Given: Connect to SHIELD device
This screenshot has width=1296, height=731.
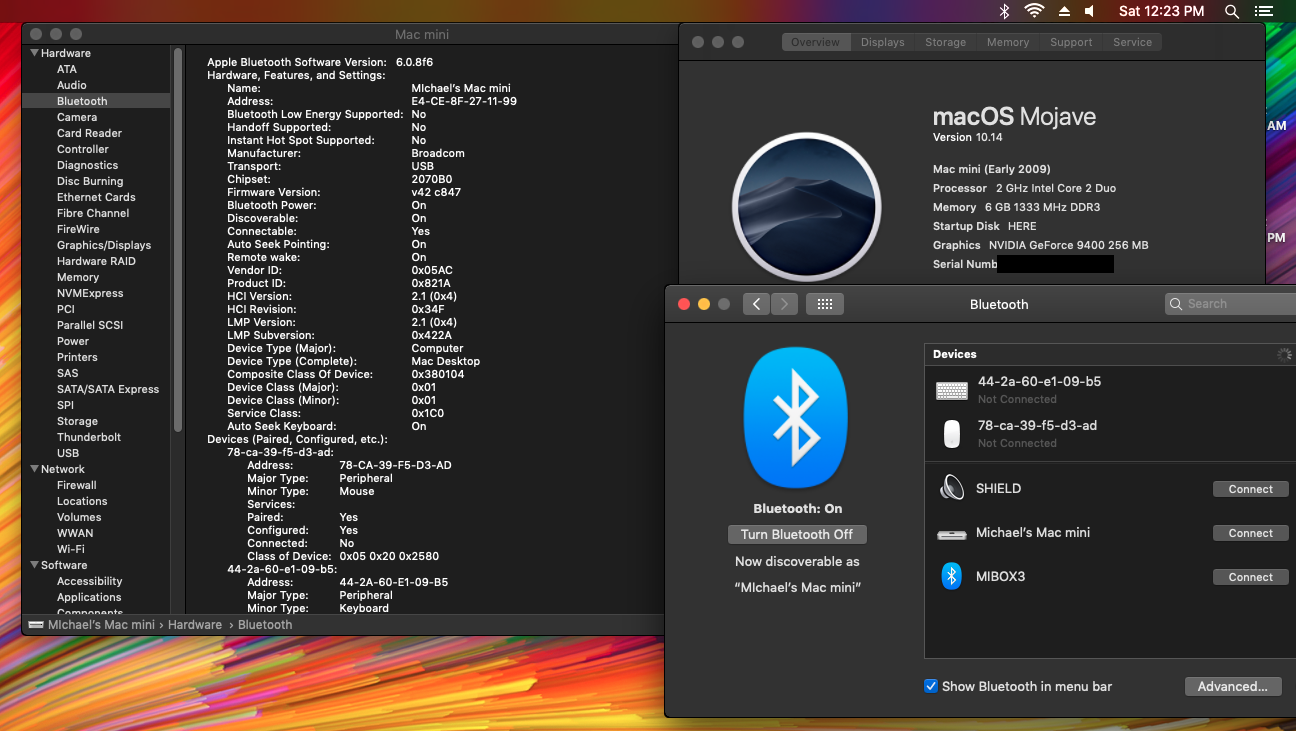Looking at the screenshot, I should 1250,489.
